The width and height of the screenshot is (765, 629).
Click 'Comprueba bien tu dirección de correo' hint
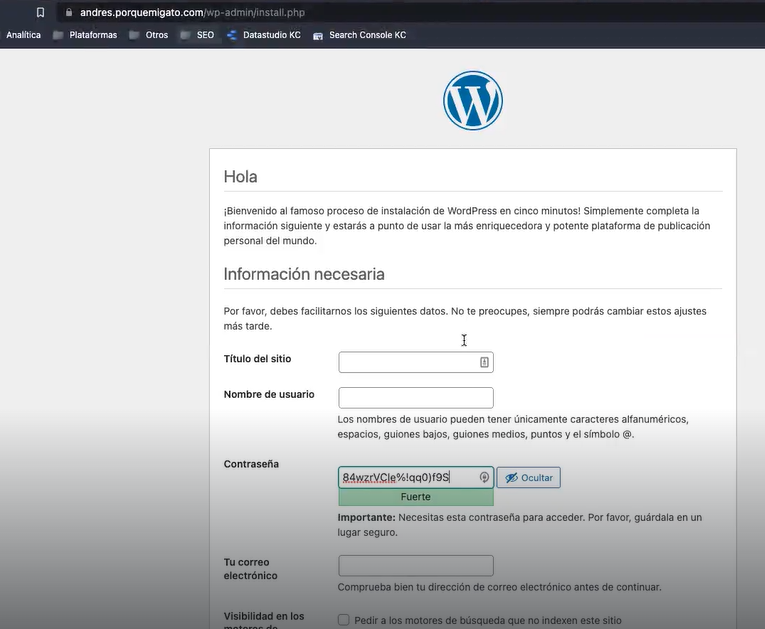(499, 587)
